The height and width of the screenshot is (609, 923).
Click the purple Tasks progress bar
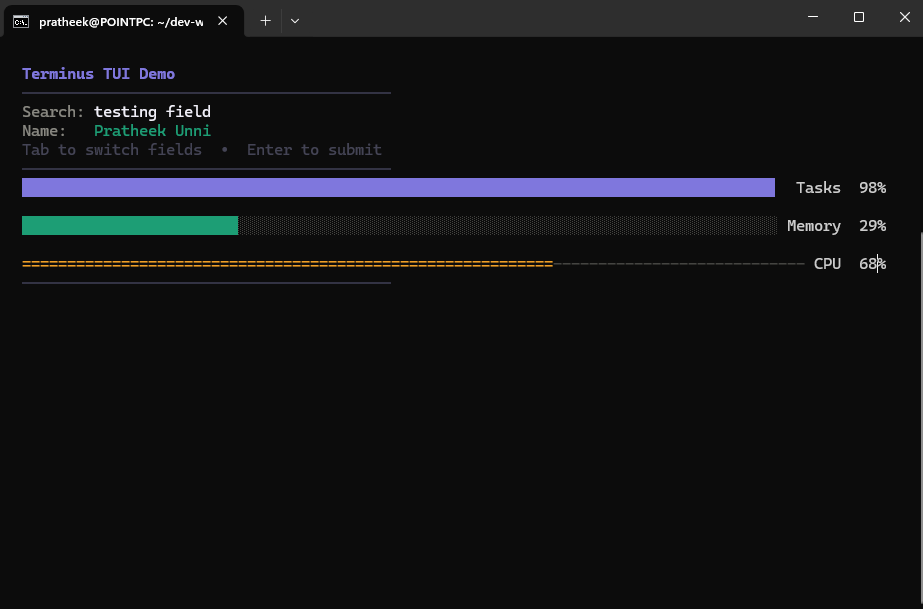coord(399,188)
